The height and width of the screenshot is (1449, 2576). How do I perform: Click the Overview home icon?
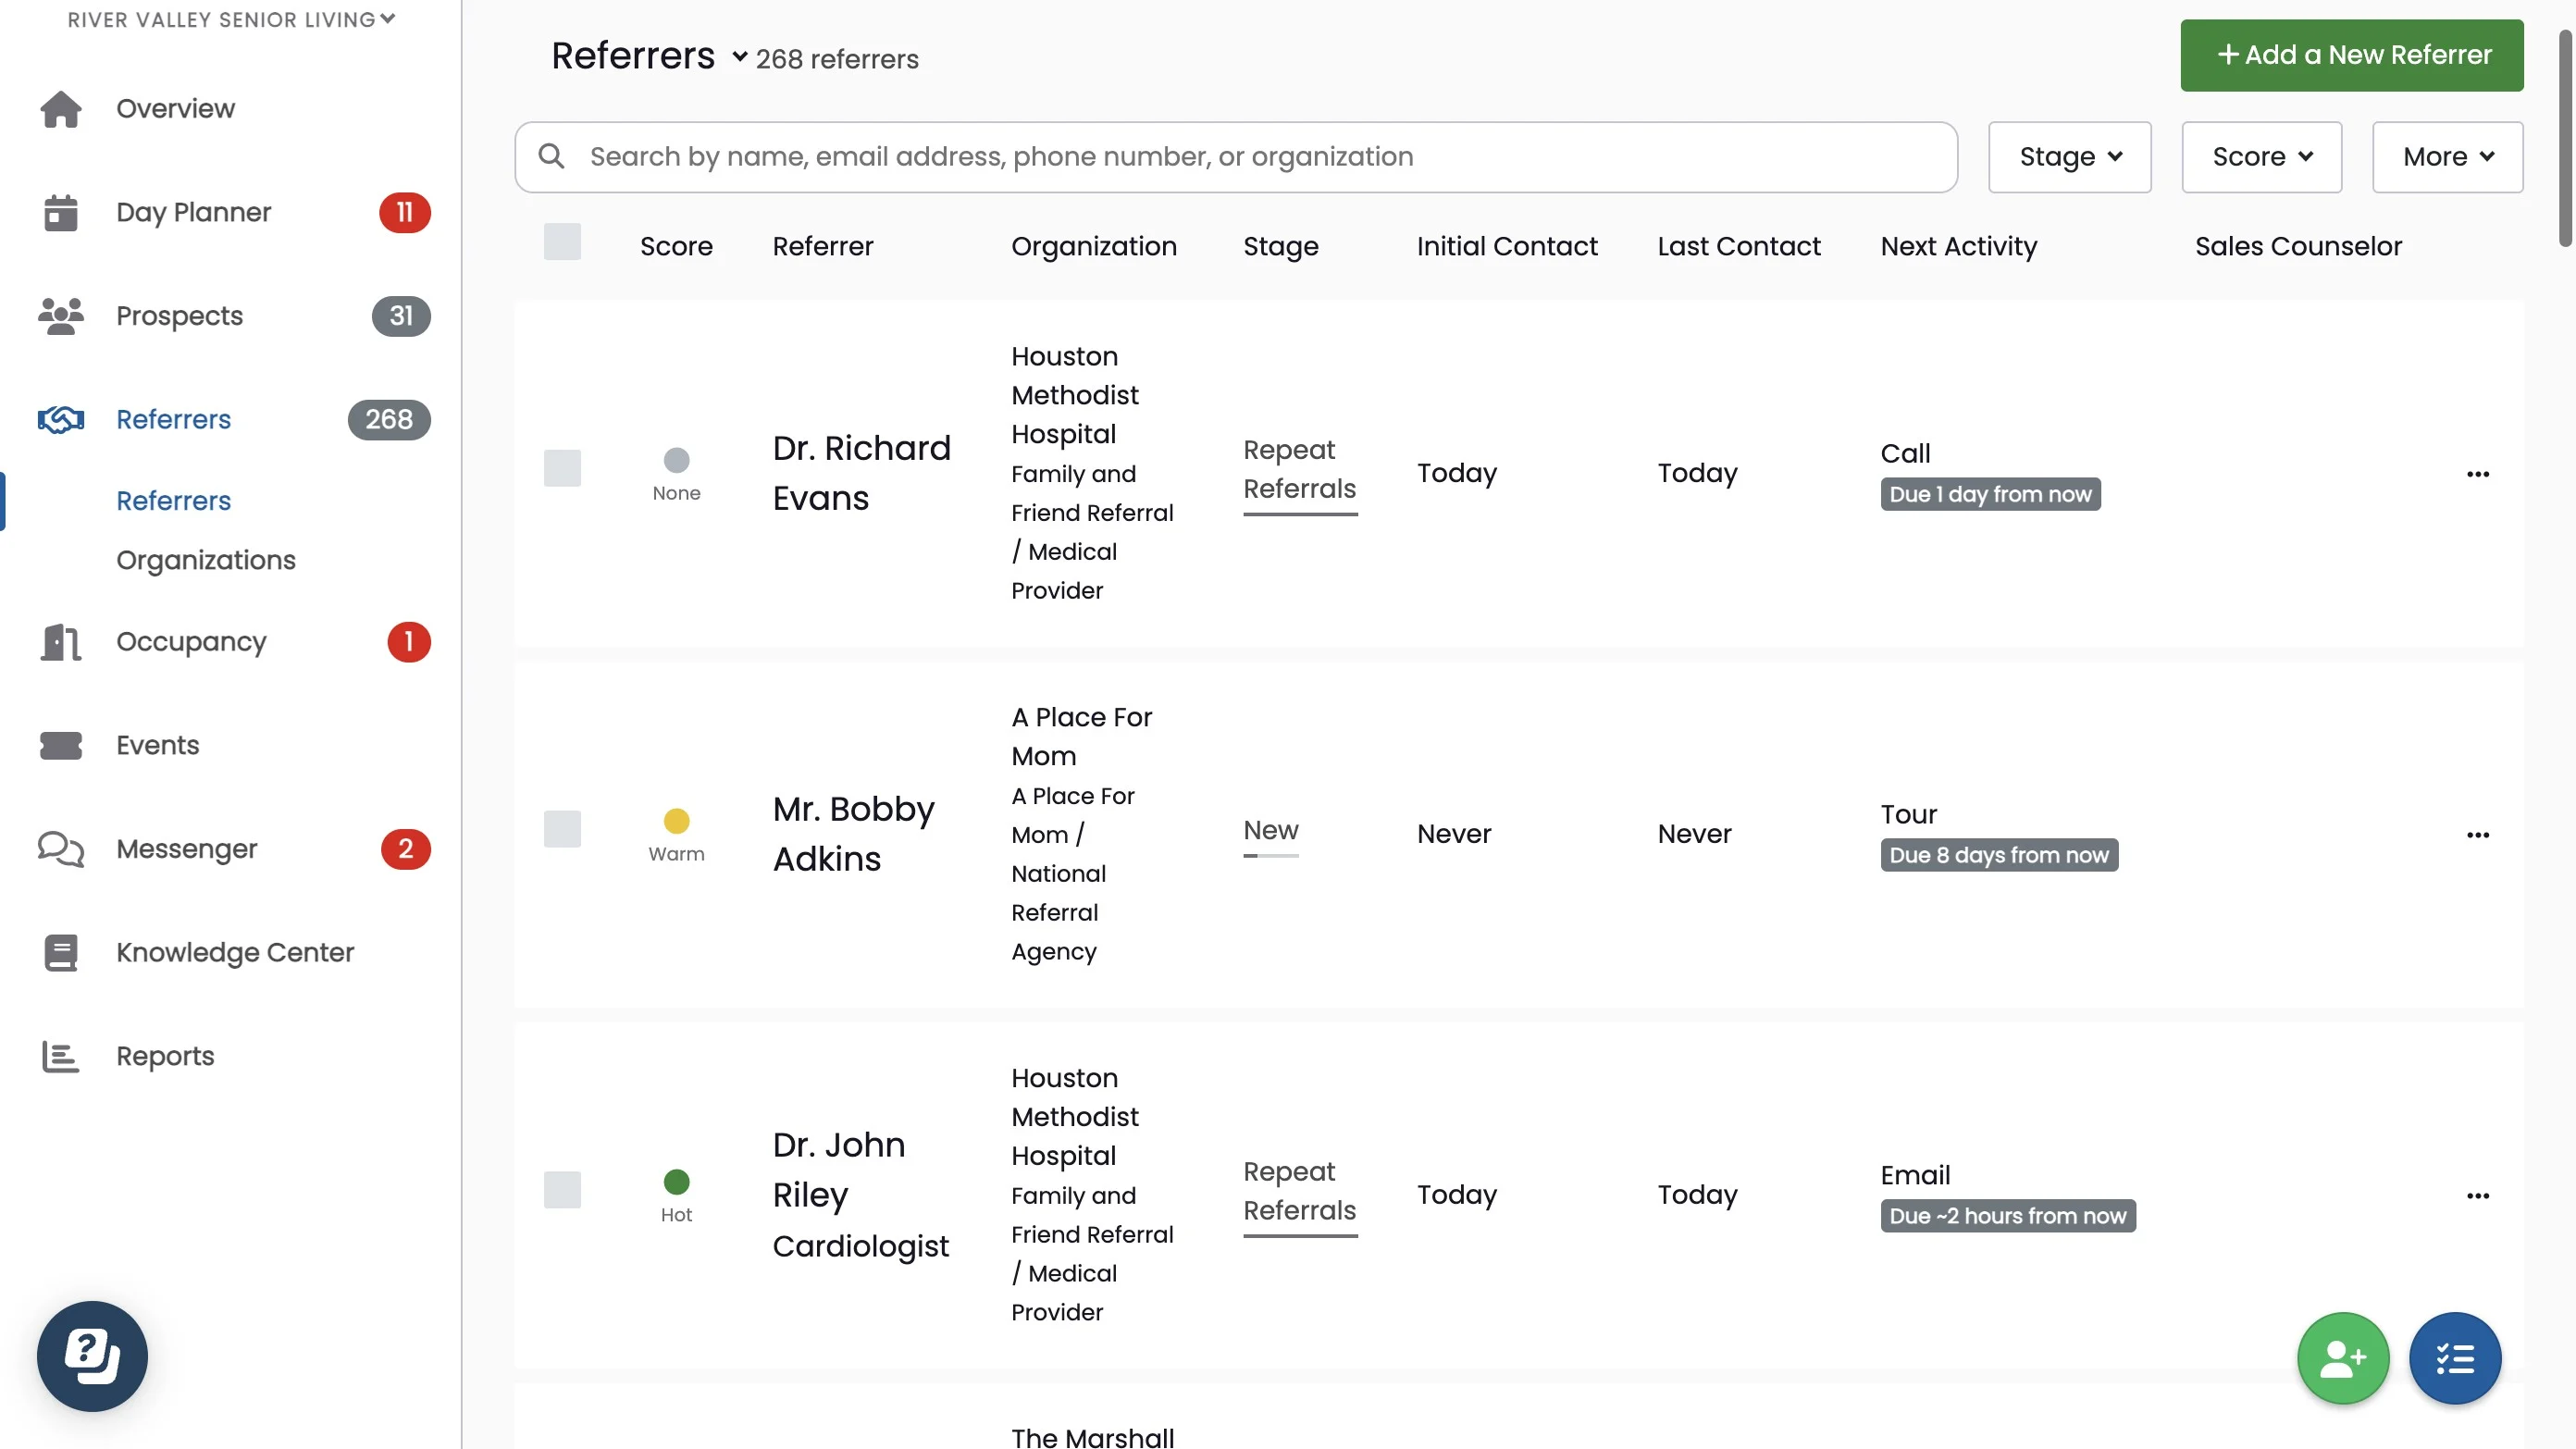click(60, 109)
